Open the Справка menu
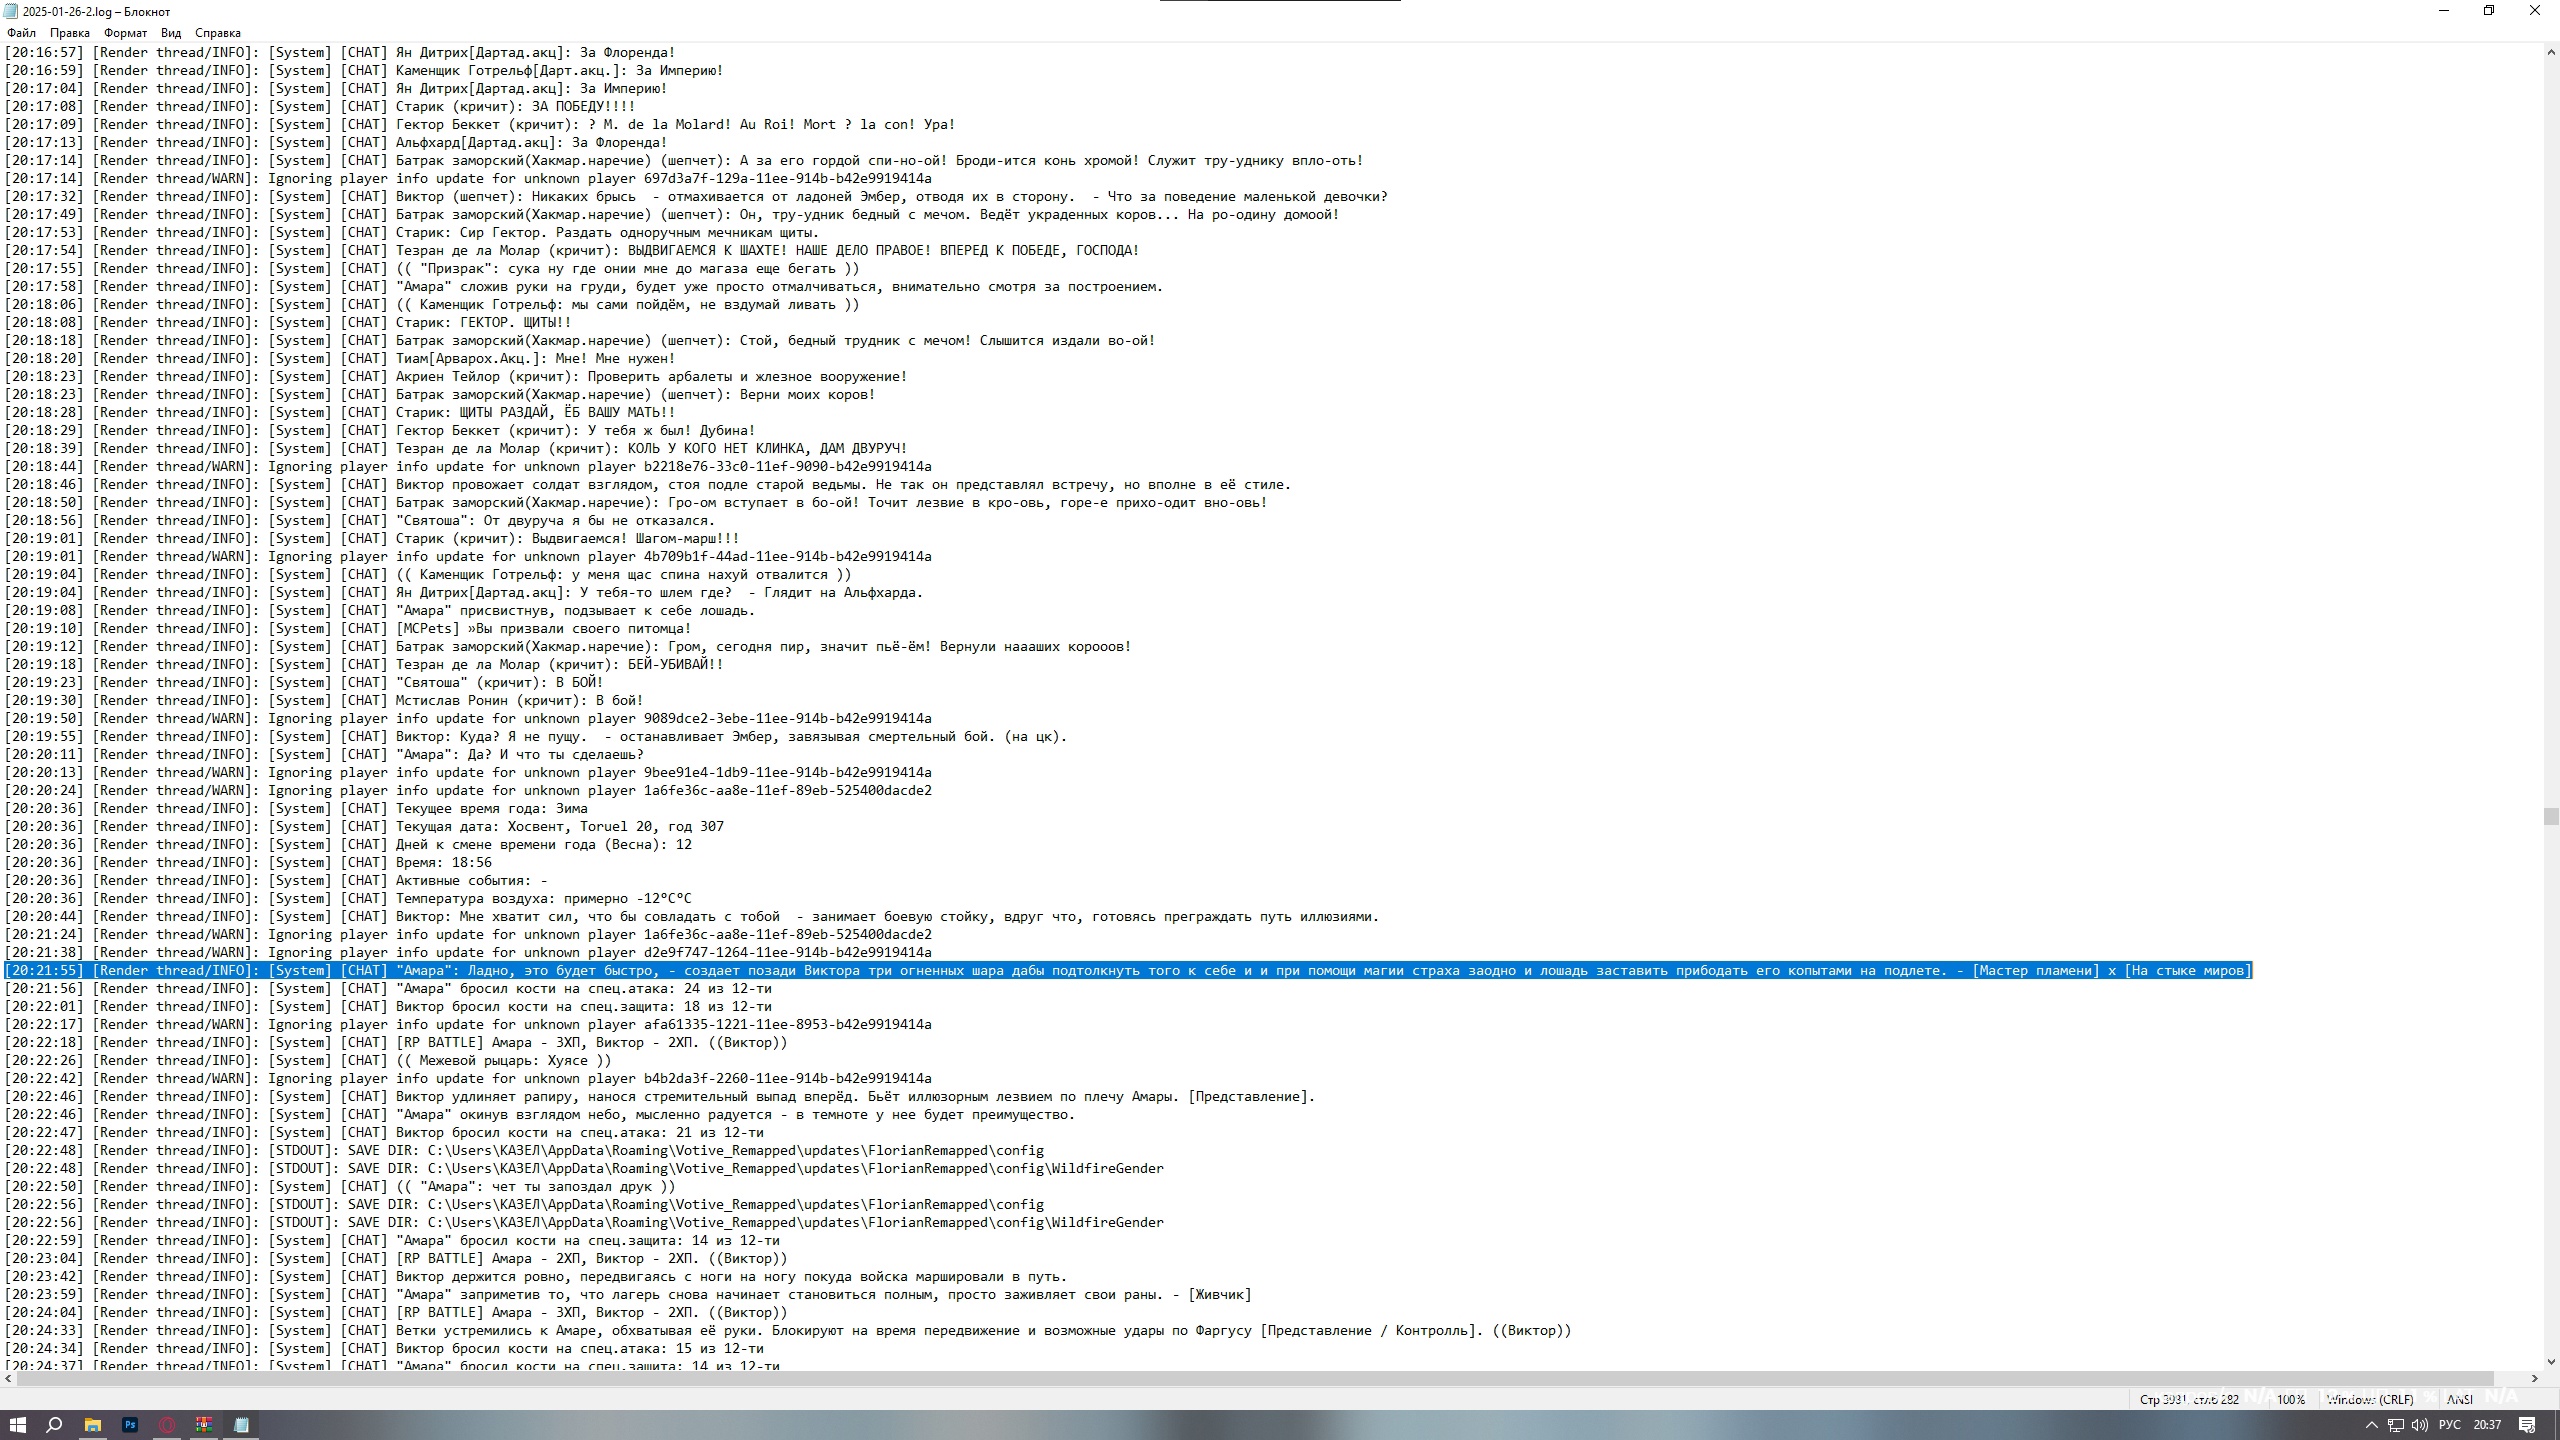Viewport: 2560px width, 1440px height. [218, 33]
